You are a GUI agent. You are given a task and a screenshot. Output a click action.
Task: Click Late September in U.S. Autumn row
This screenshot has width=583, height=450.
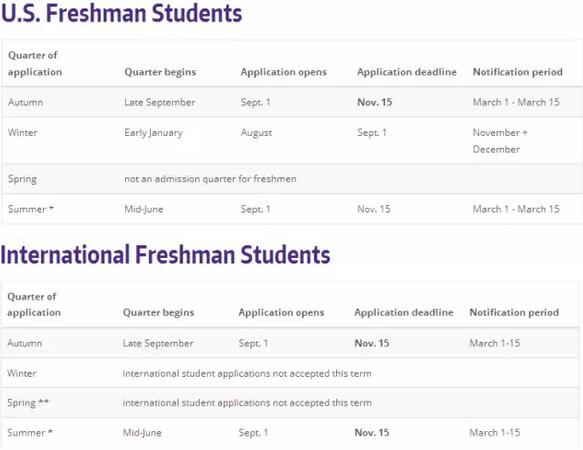coord(160,102)
